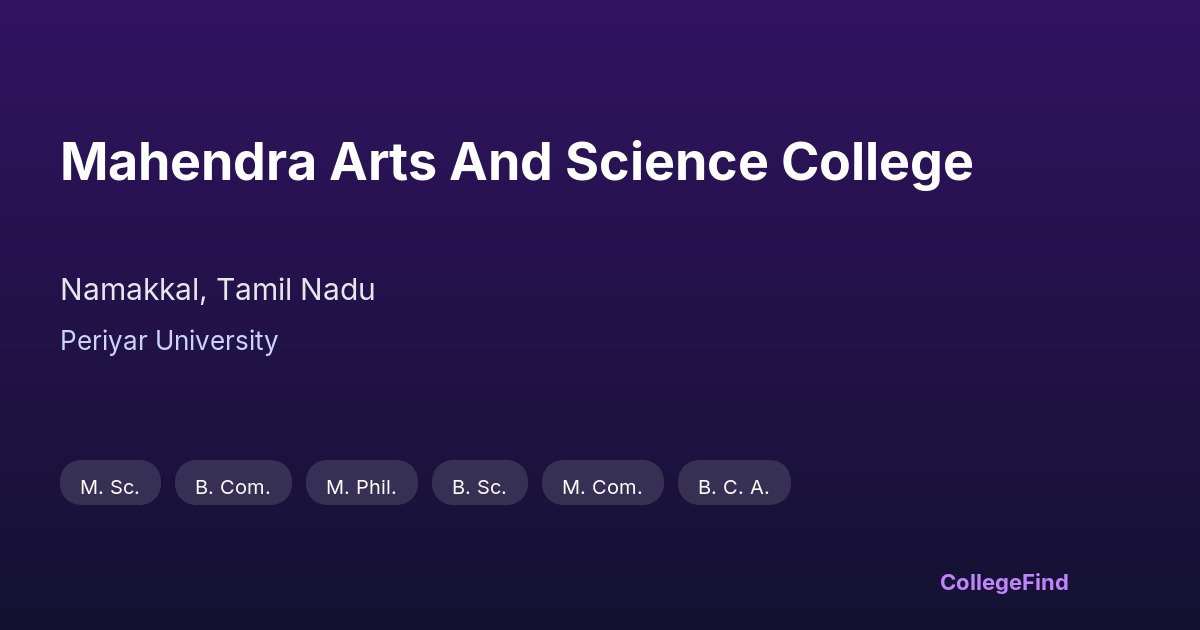Click the city name Namakkal
The height and width of the screenshot is (630, 1200).
133,290
